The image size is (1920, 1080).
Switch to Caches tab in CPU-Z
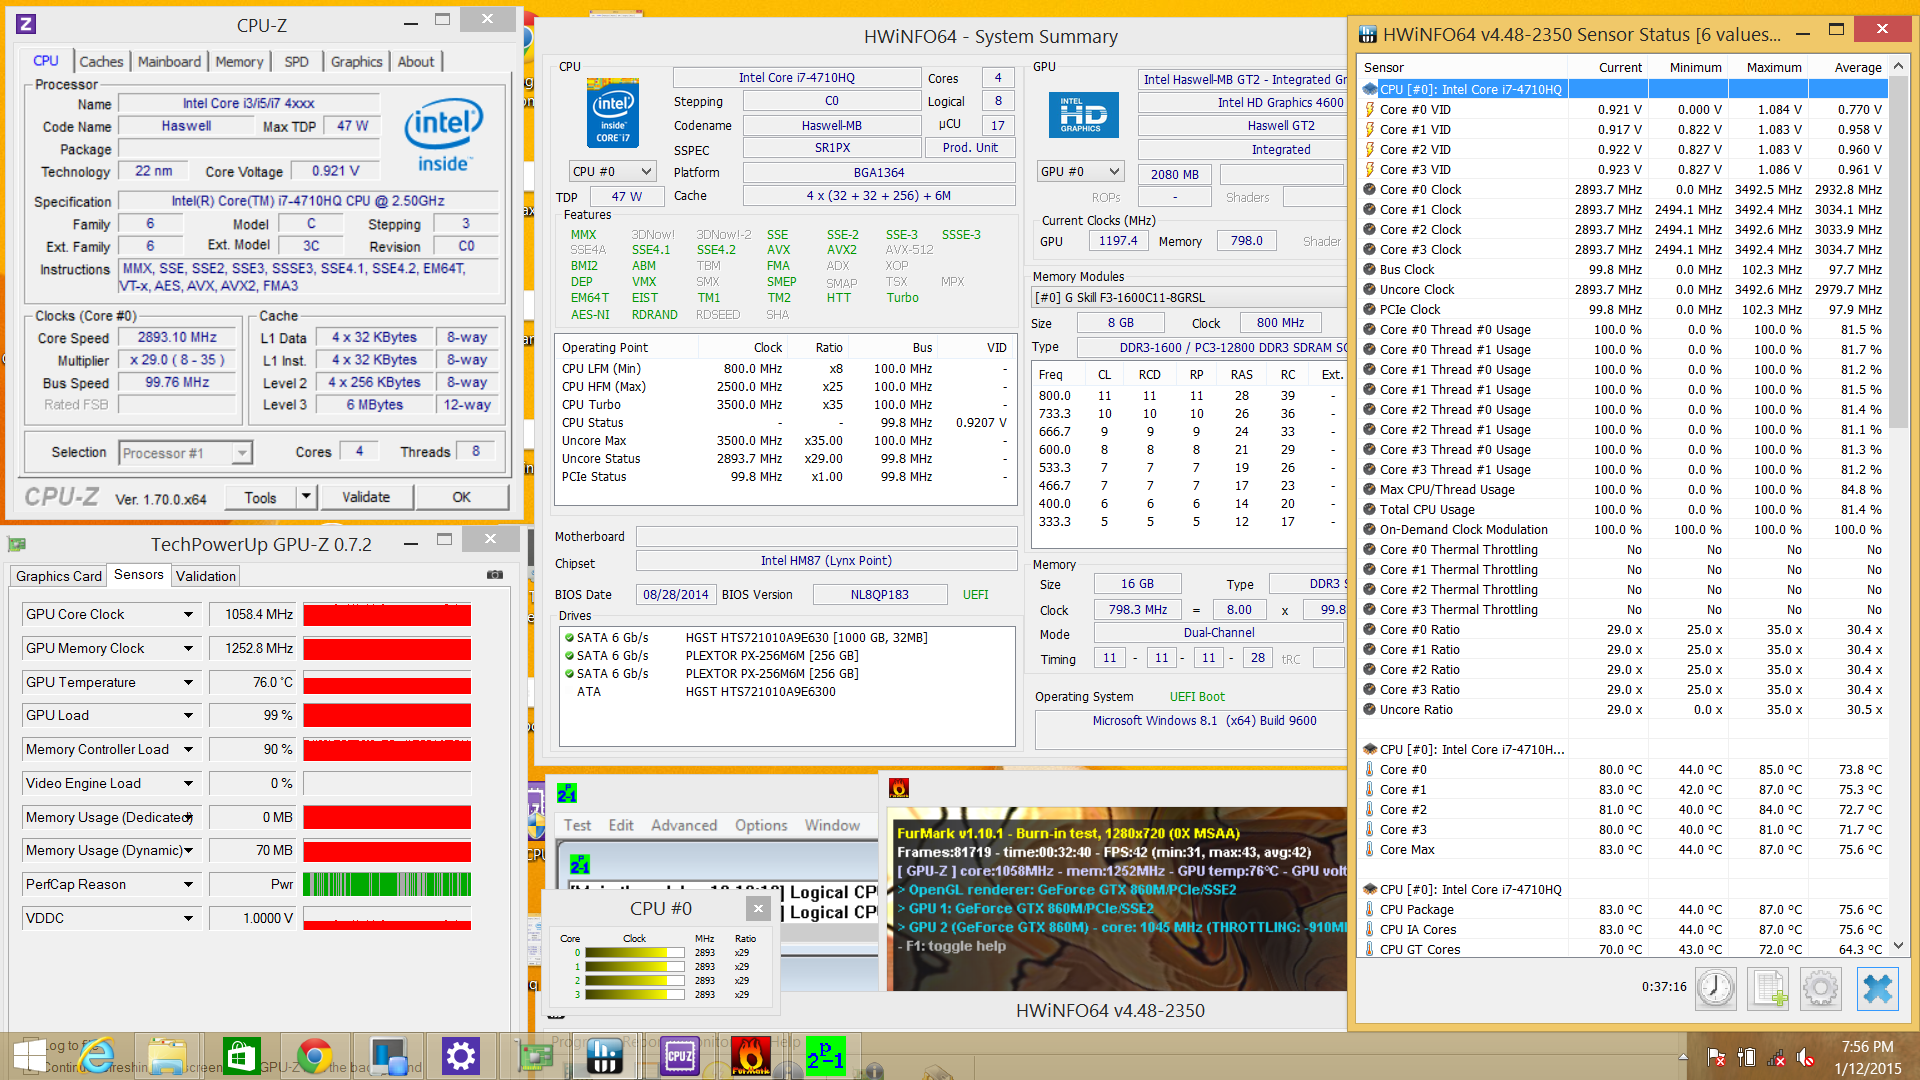[x=101, y=62]
